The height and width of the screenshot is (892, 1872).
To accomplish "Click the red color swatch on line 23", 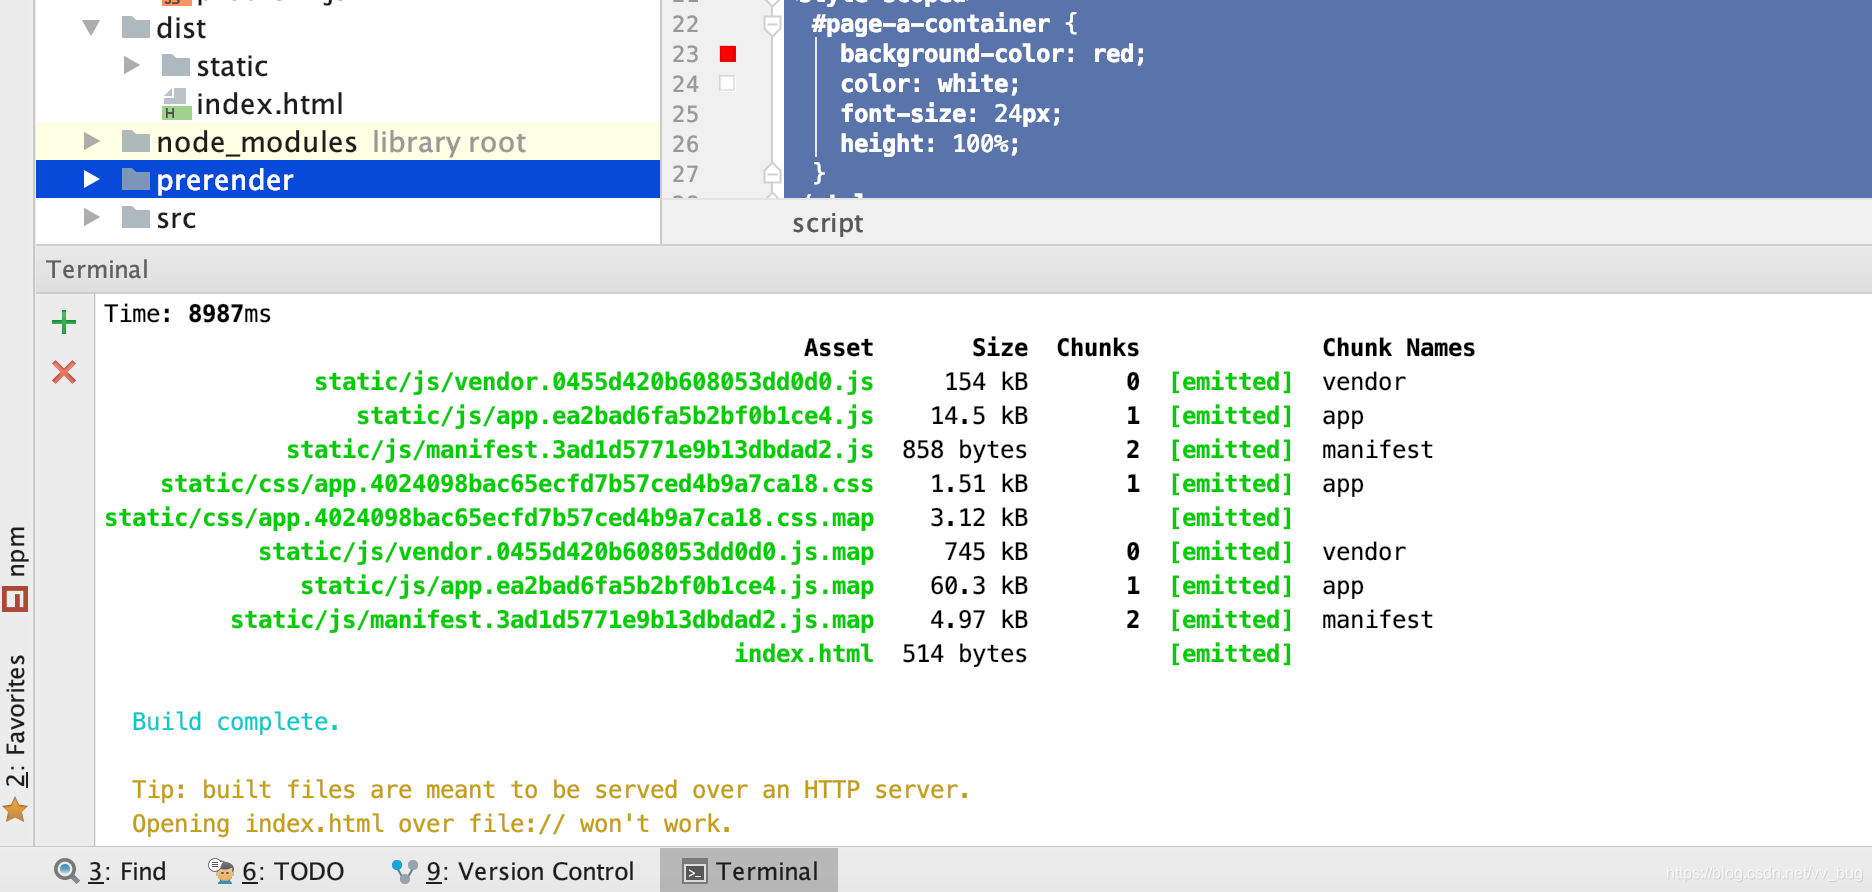I will [x=728, y=54].
